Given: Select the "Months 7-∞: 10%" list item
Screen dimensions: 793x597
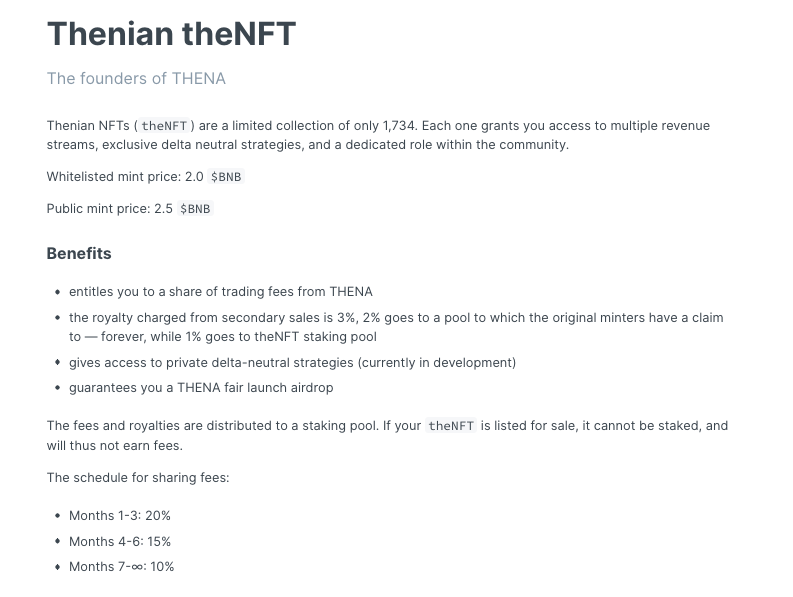Looking at the screenshot, I should click(x=121, y=566).
